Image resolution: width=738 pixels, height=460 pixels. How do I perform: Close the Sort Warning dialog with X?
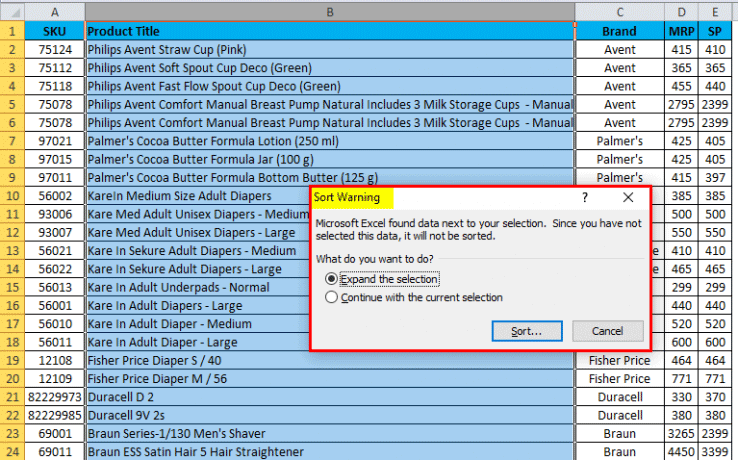(628, 198)
